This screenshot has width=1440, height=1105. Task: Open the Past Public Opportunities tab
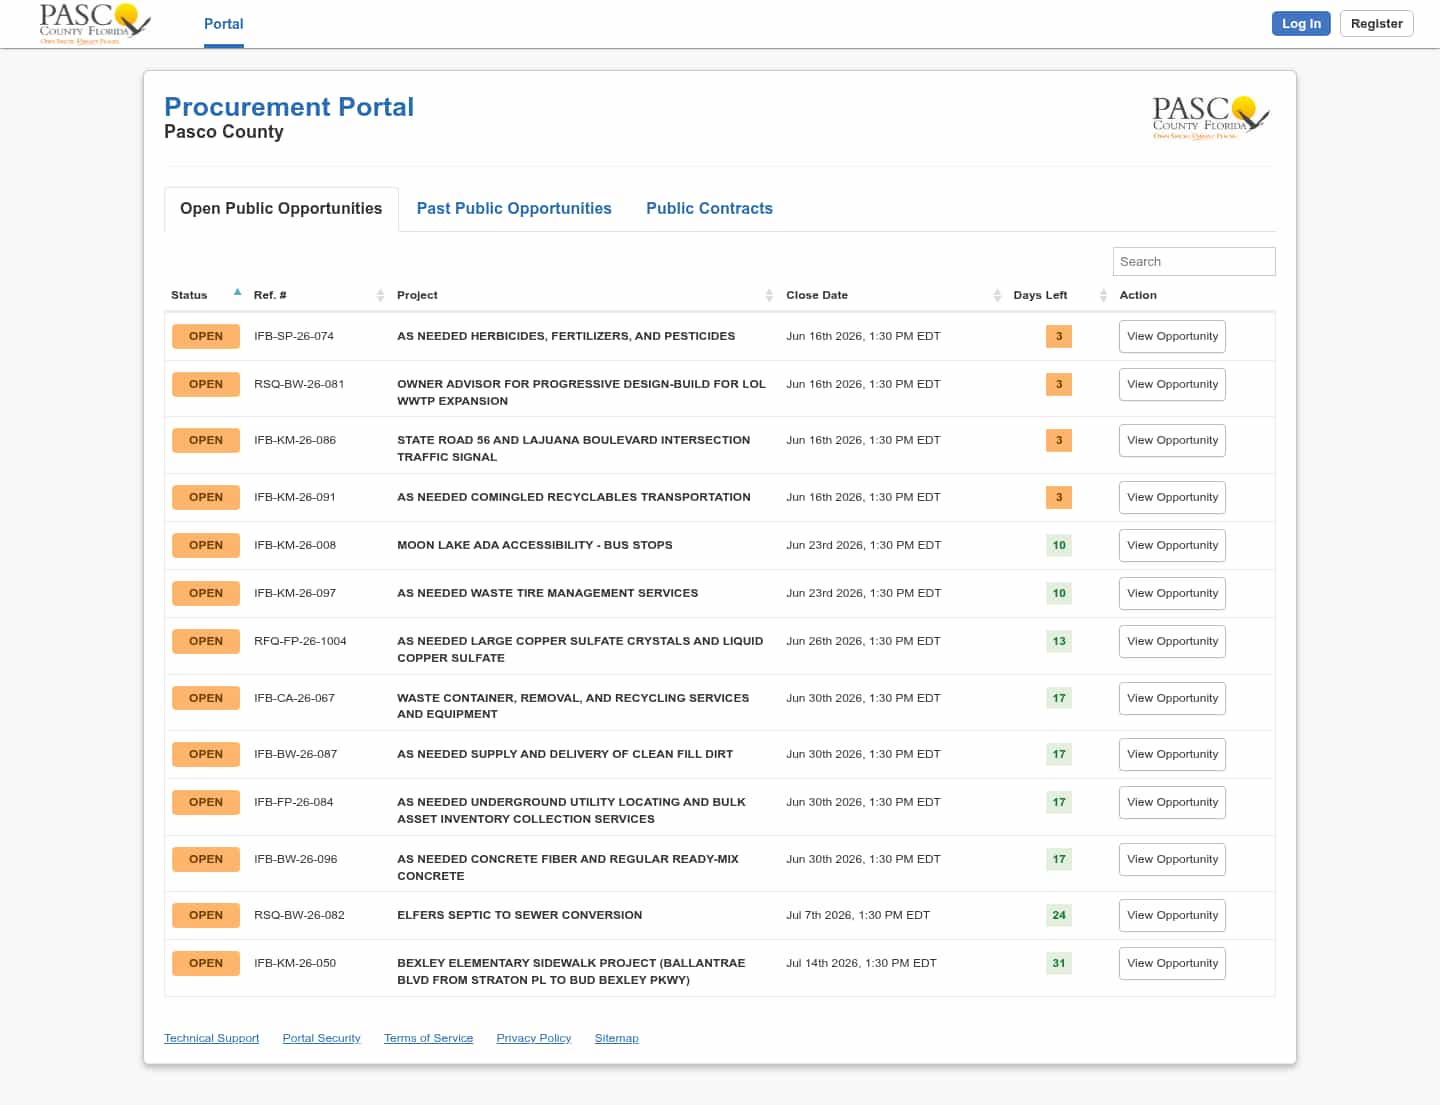(514, 208)
